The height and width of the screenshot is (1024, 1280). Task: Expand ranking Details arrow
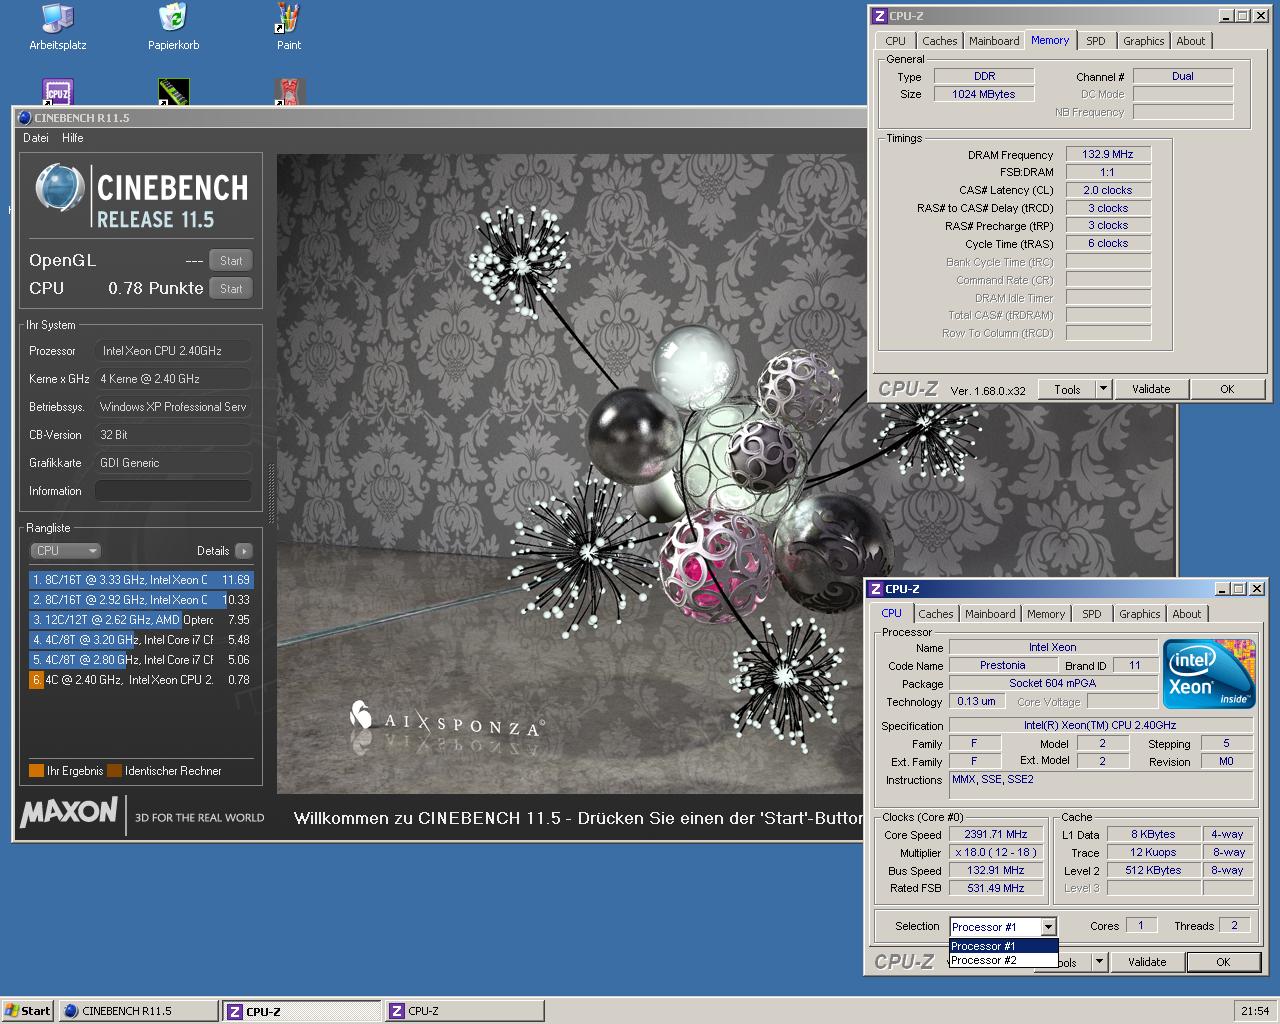coord(244,551)
